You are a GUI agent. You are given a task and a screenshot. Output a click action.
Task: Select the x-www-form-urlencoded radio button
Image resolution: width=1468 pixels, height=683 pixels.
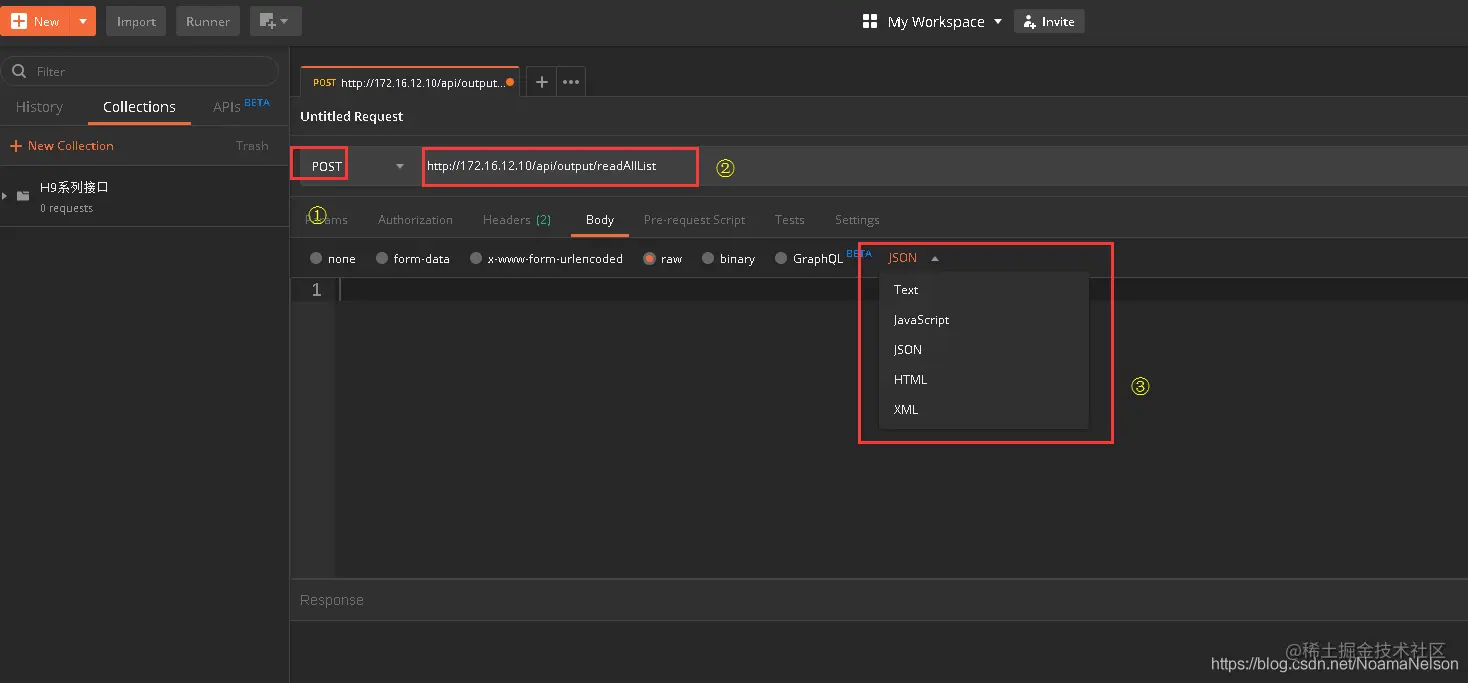(476, 258)
